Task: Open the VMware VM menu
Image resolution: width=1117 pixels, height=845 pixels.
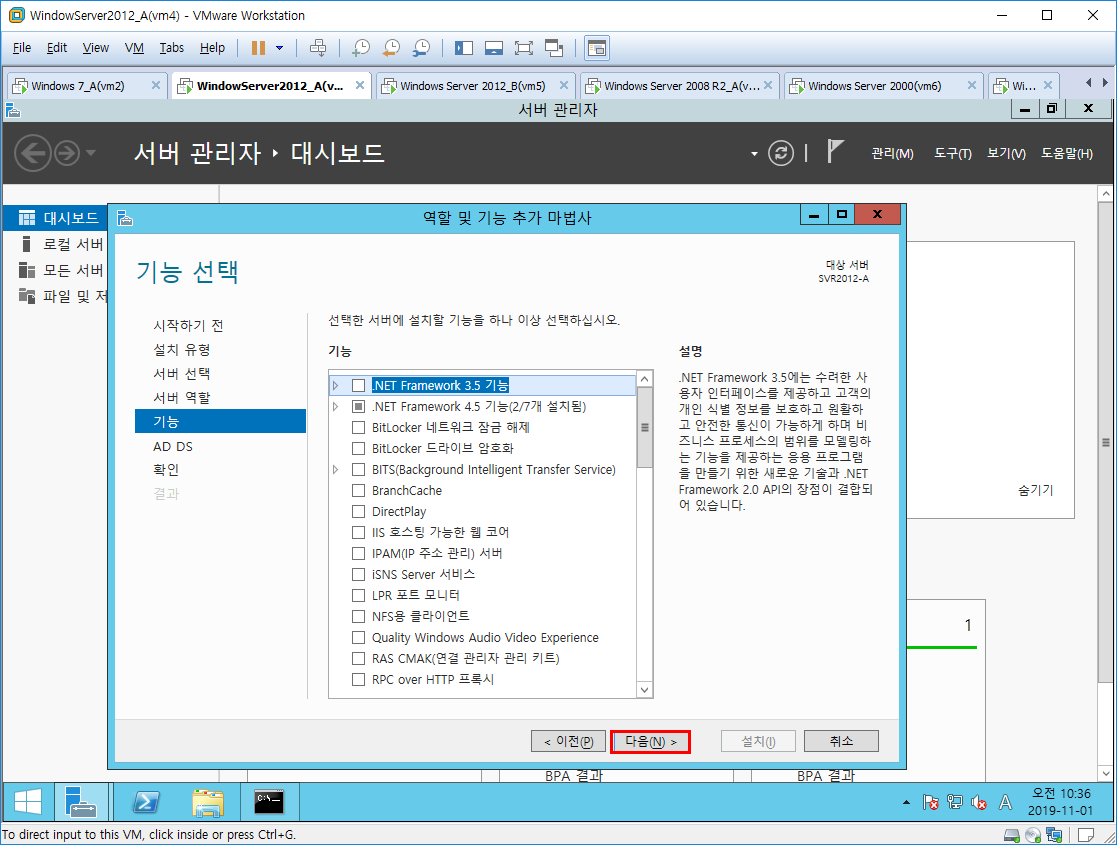Action: pyautogui.click(x=134, y=48)
